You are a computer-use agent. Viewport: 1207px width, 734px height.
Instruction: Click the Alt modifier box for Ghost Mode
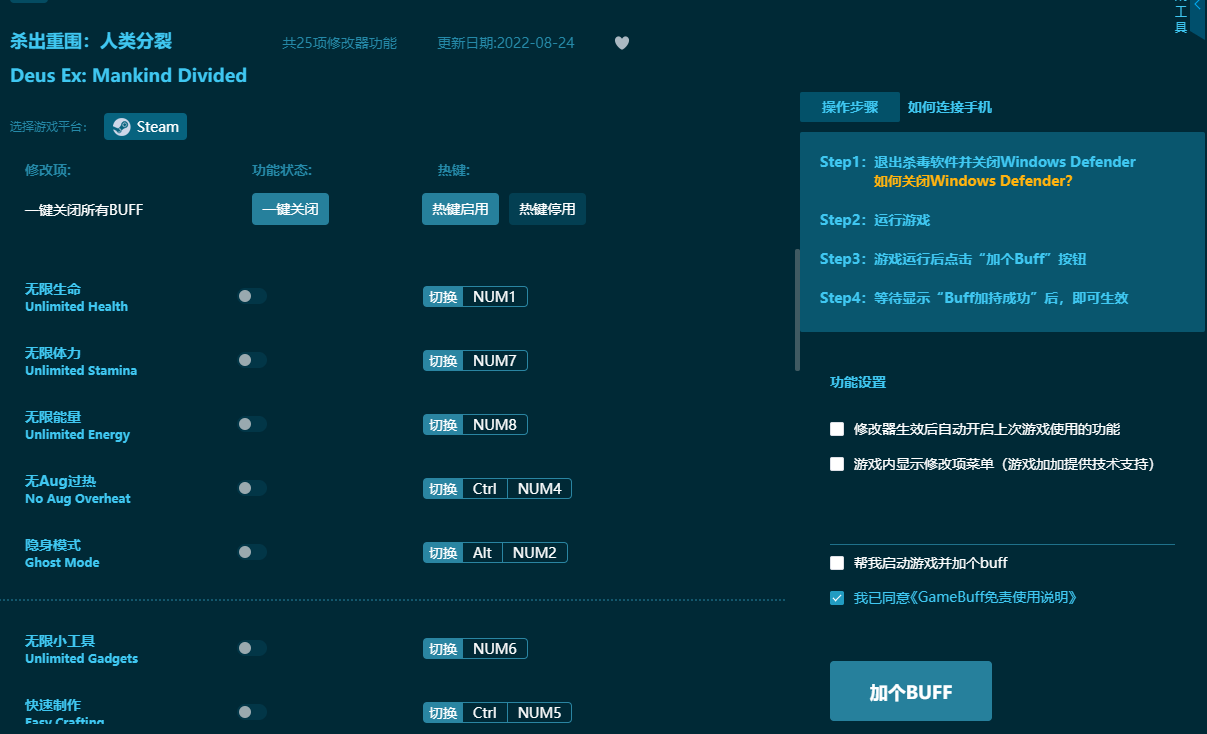pos(482,552)
